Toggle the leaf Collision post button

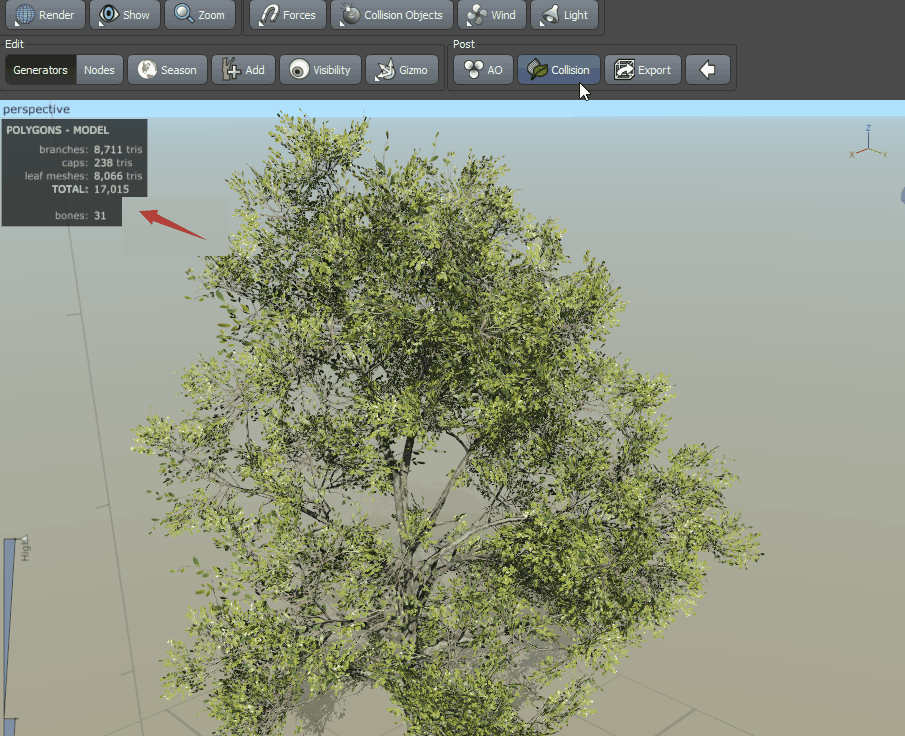(559, 70)
